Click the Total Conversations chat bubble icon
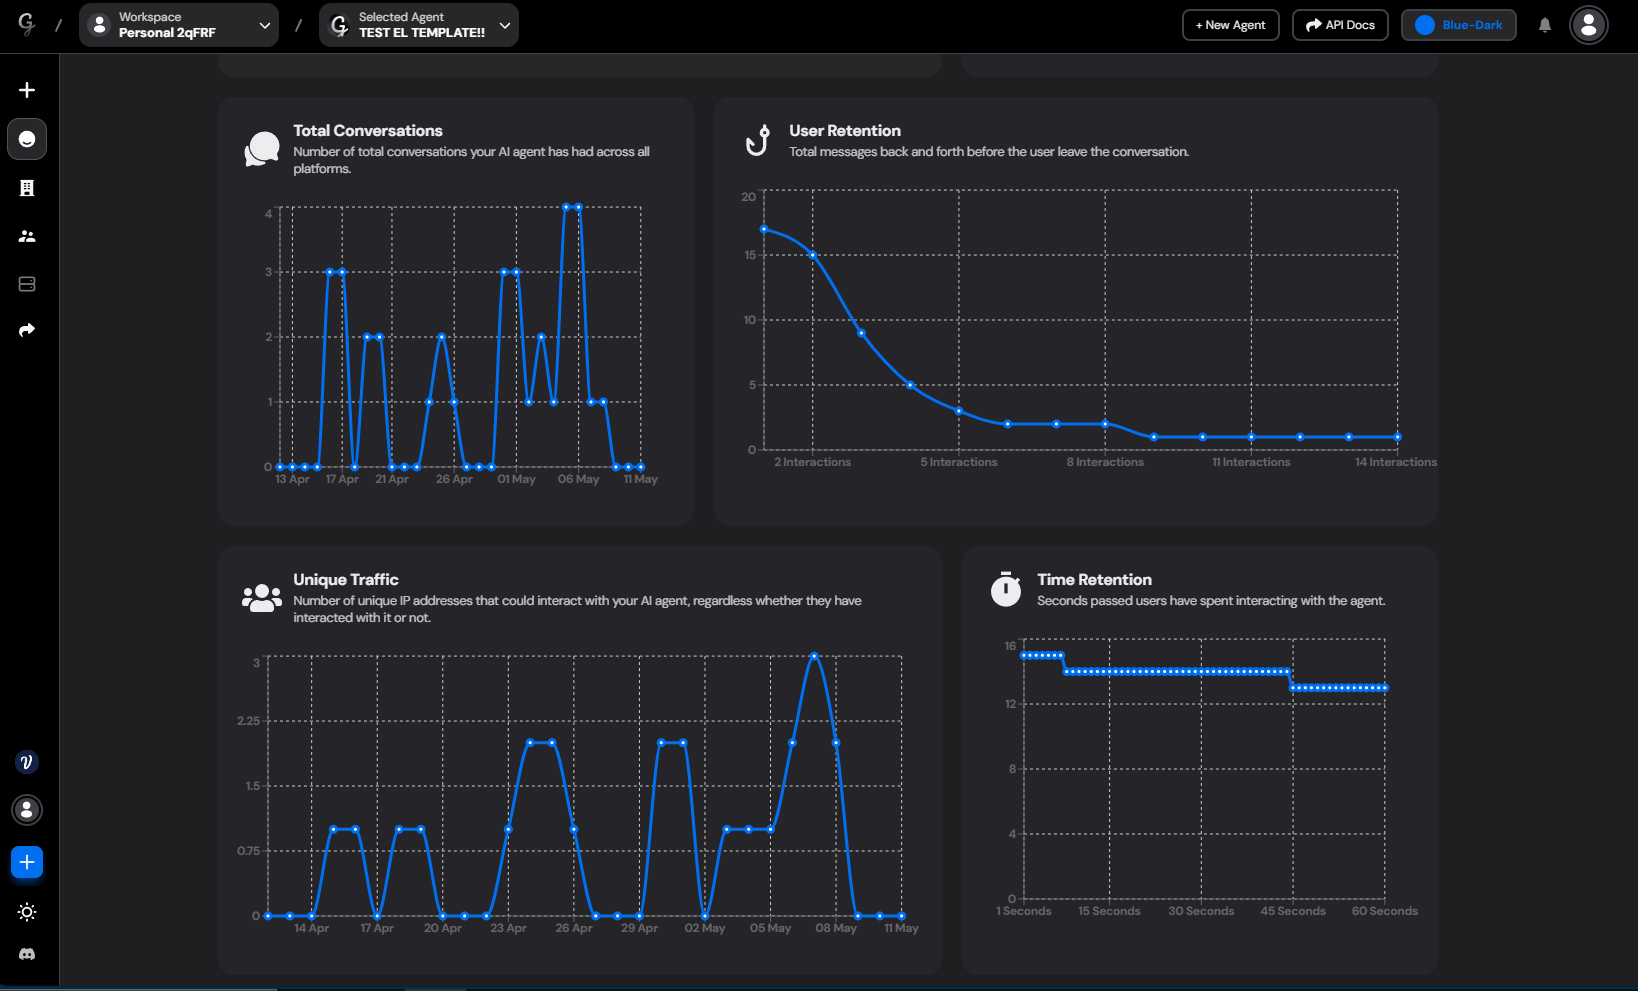Screen dimensions: 1638x991 [262, 149]
